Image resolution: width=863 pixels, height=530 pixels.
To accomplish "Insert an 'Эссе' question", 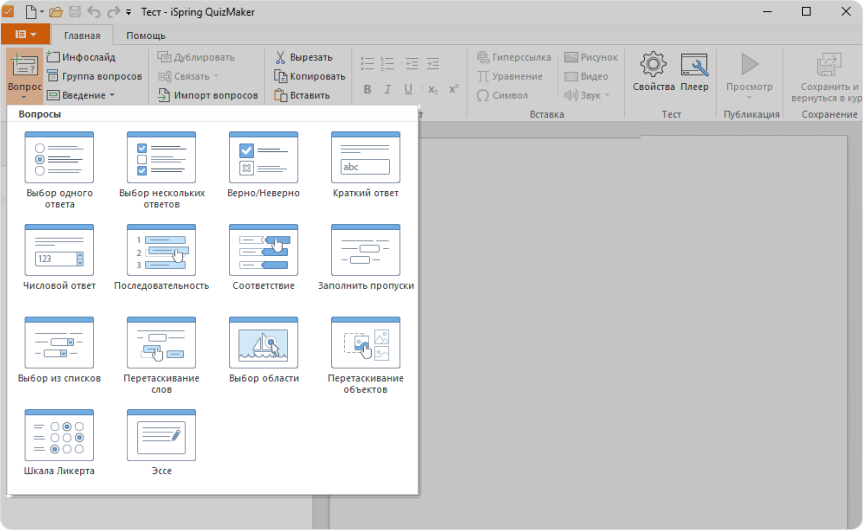I will click(161, 435).
